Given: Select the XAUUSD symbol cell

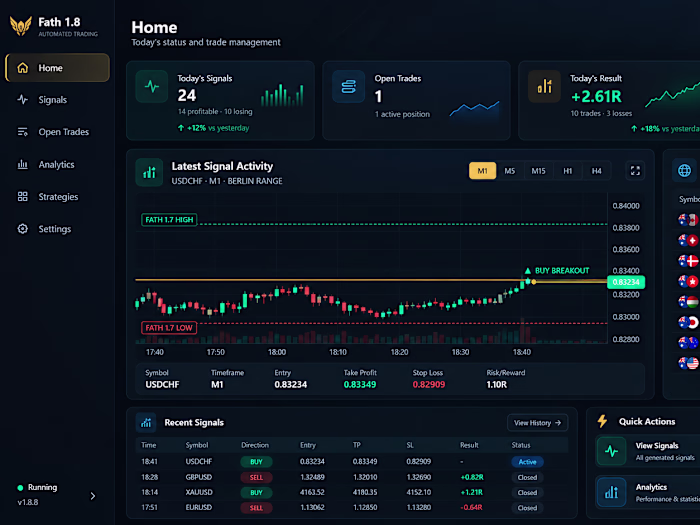Looking at the screenshot, I should (x=199, y=492).
